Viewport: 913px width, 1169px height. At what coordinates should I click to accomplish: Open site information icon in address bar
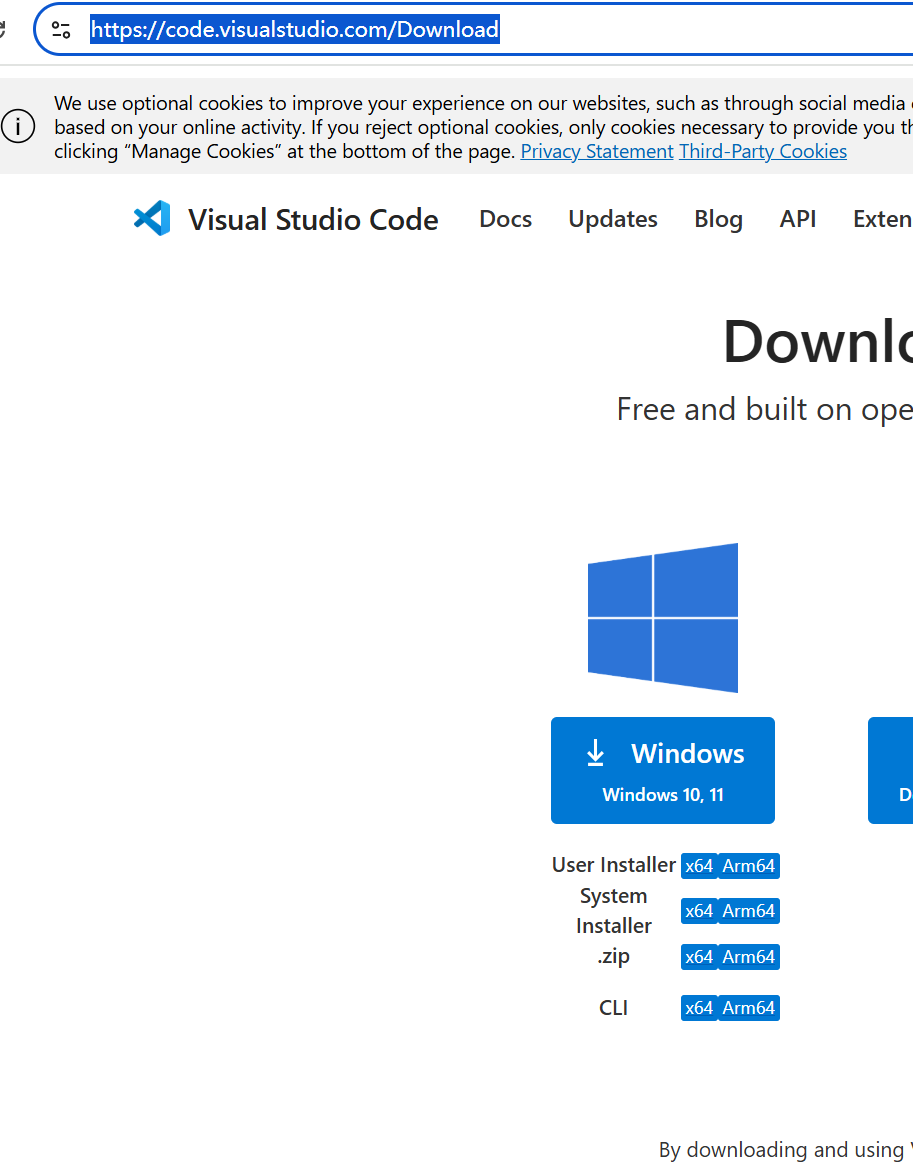coord(61,30)
